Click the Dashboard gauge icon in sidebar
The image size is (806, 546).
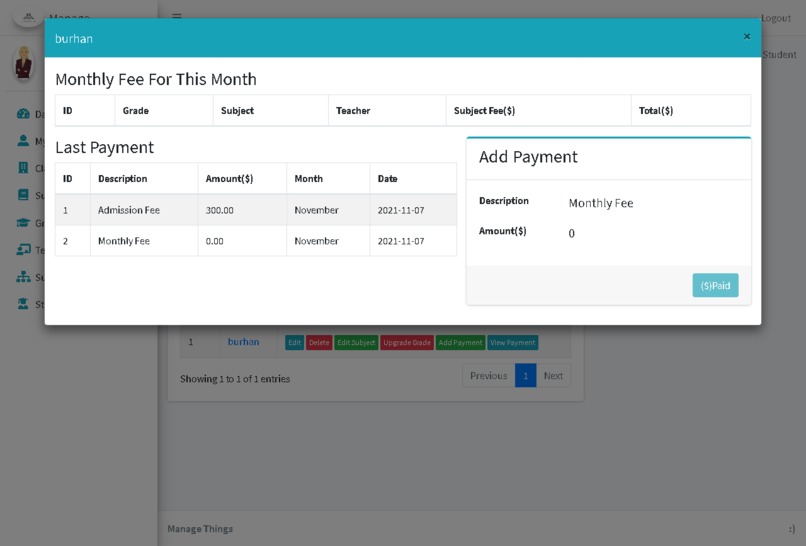pyautogui.click(x=23, y=114)
